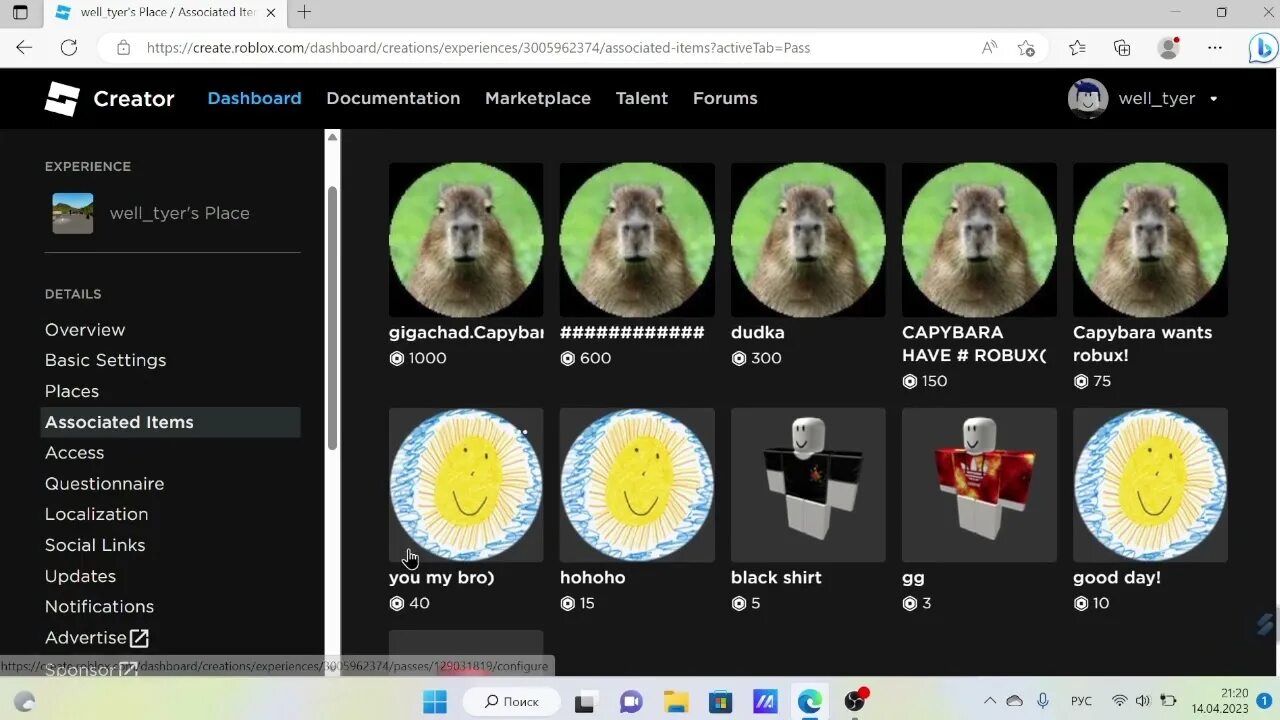Image resolution: width=1280 pixels, height=720 pixels.
Task: Click the 1000 Robux price
Action: click(x=427, y=358)
